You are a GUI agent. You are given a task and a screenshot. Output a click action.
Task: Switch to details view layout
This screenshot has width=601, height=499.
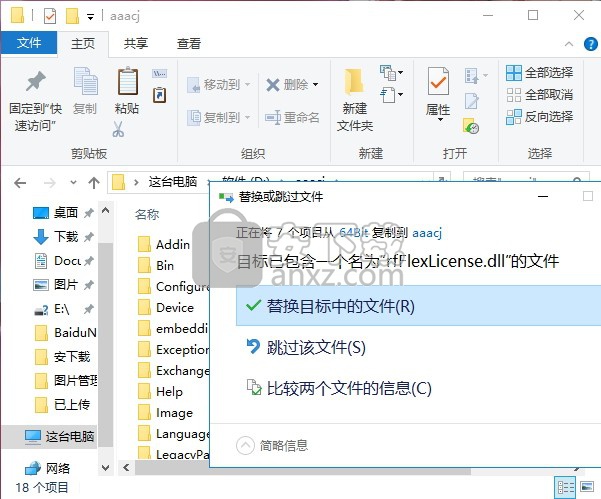[x=565, y=487]
